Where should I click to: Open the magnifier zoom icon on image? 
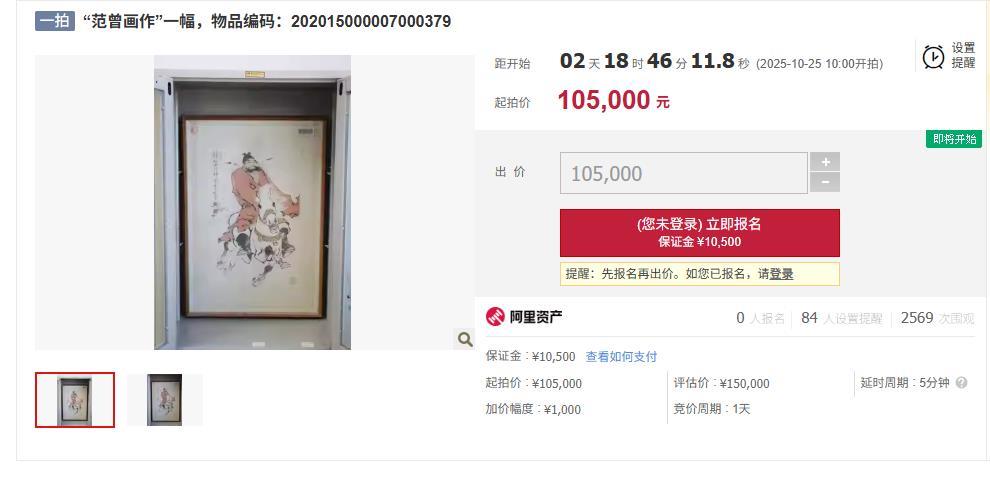coord(465,340)
